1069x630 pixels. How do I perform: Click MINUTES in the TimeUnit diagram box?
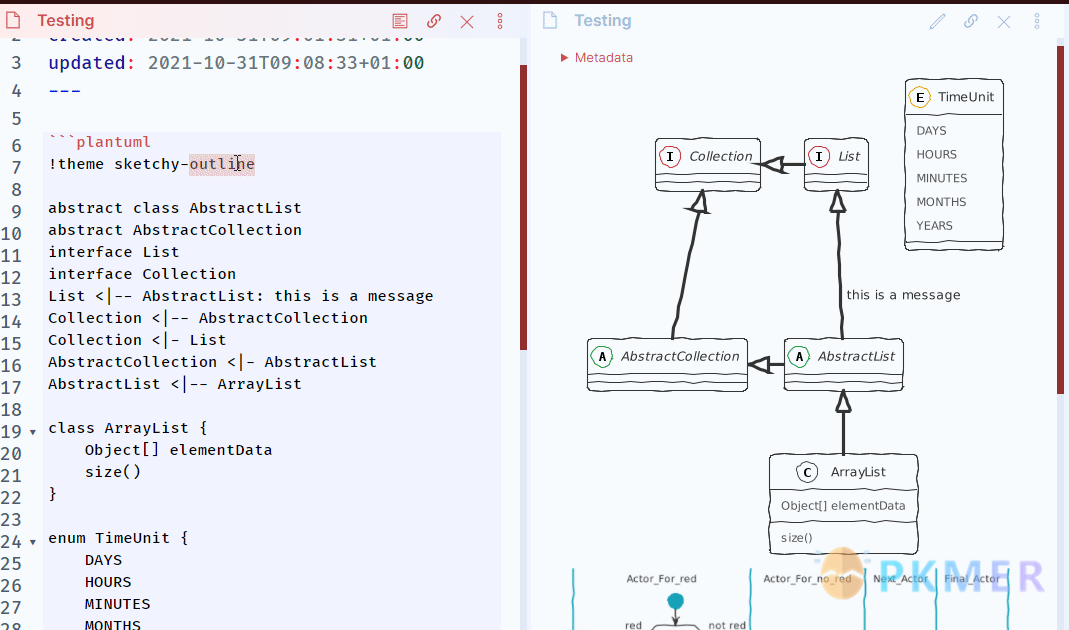[942, 179]
